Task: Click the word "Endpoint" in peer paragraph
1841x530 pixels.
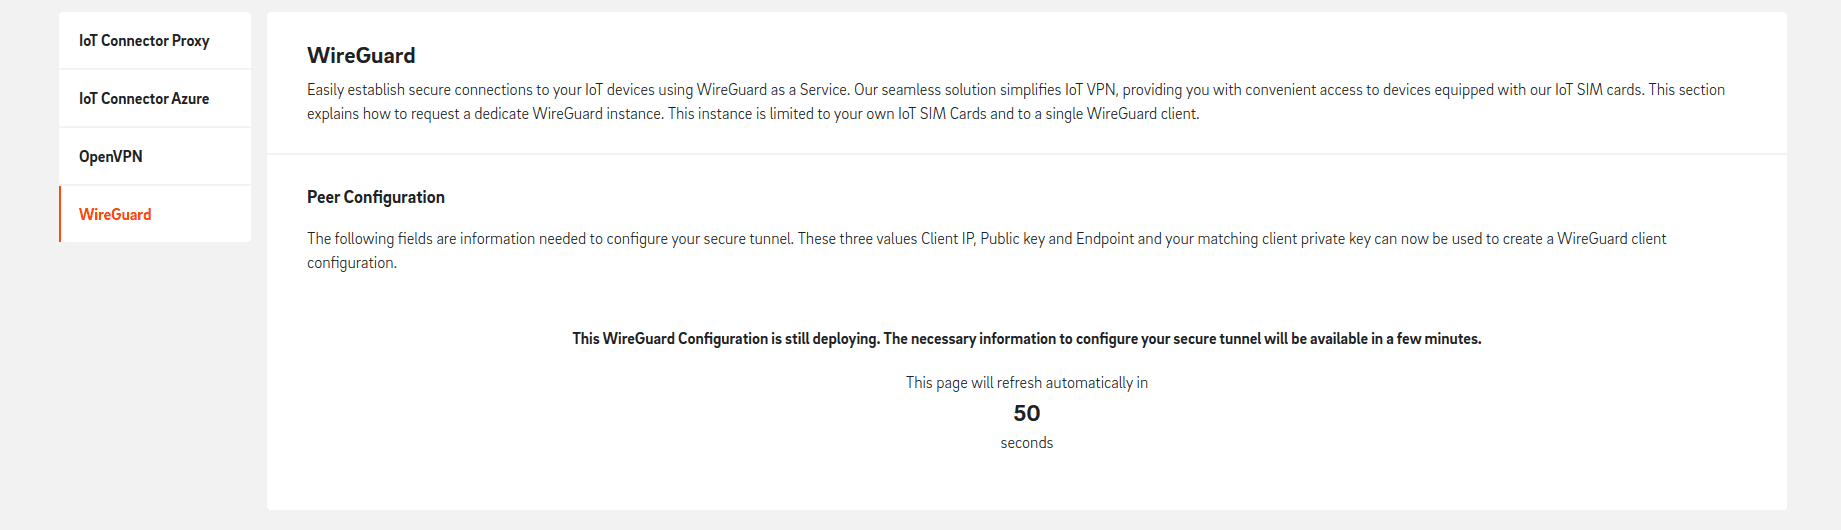Action: coord(1104,239)
